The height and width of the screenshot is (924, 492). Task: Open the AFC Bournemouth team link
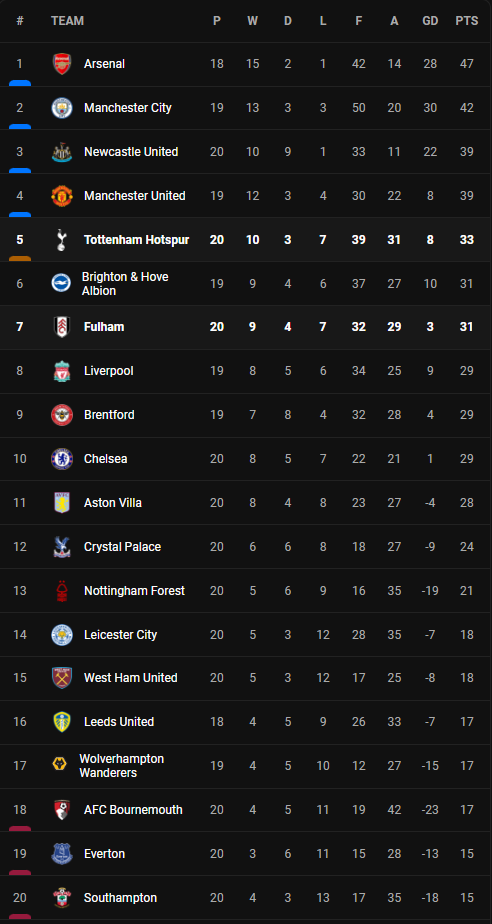click(133, 810)
